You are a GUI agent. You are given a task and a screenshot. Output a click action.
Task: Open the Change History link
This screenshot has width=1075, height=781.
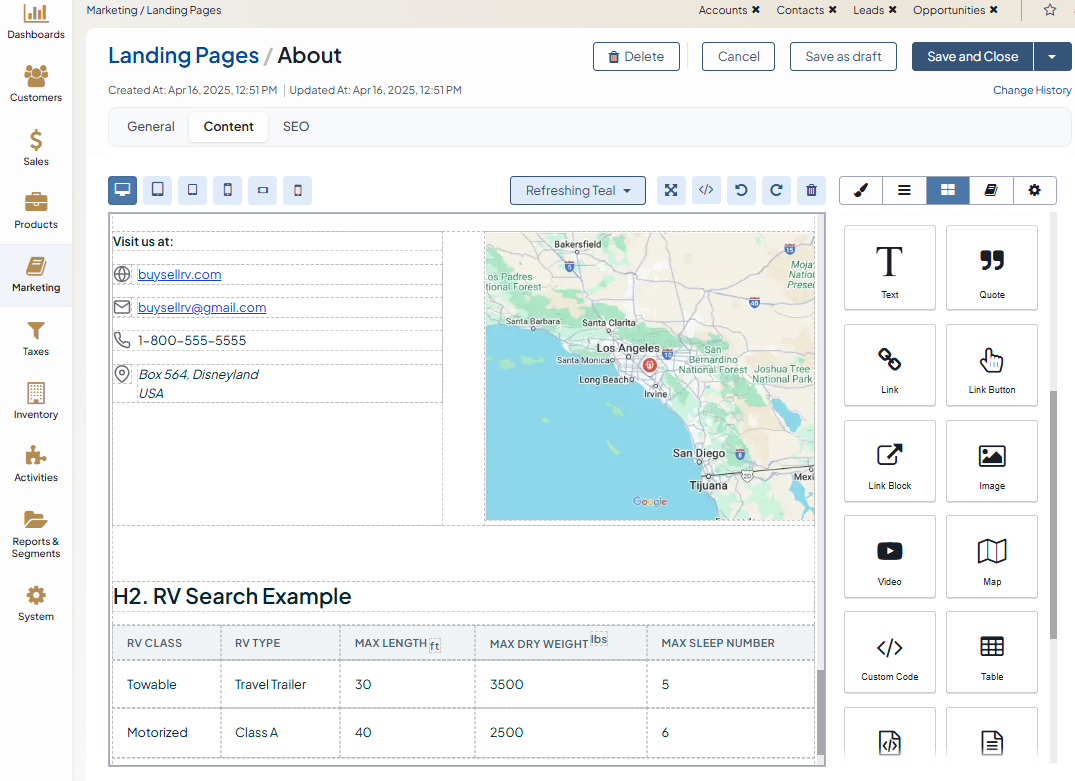click(1032, 90)
